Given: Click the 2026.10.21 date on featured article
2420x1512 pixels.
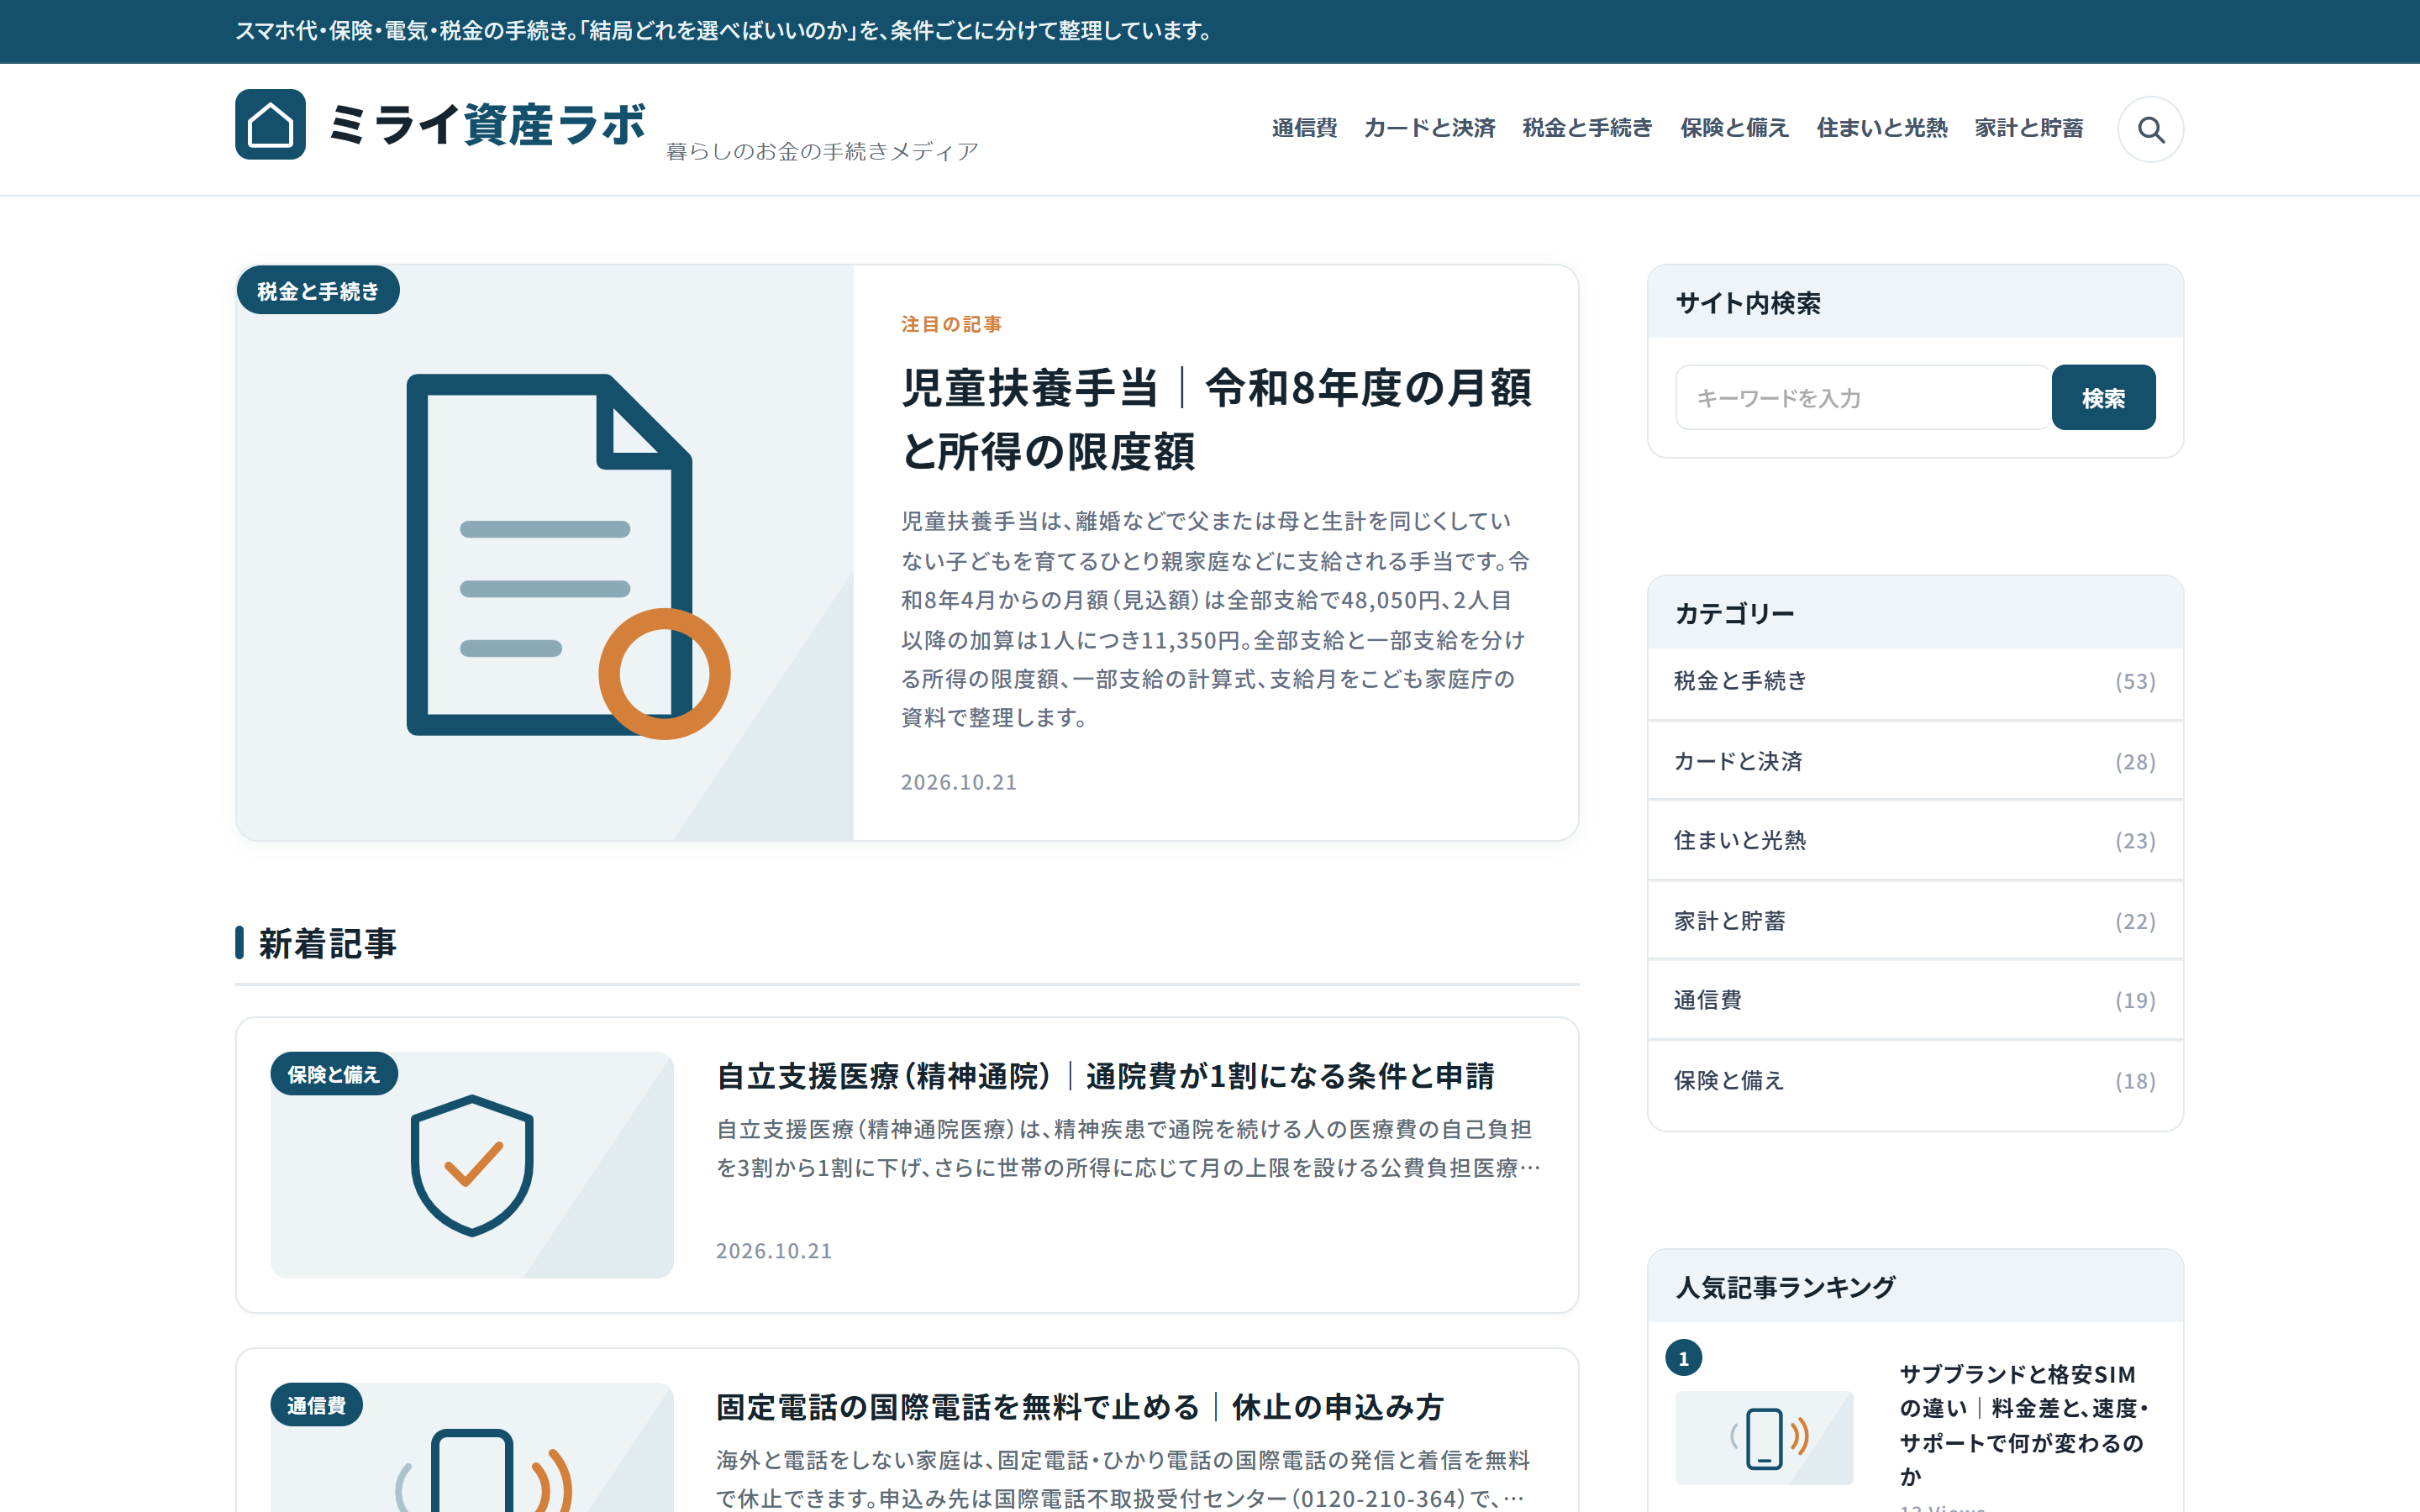Looking at the screenshot, I should 958,782.
